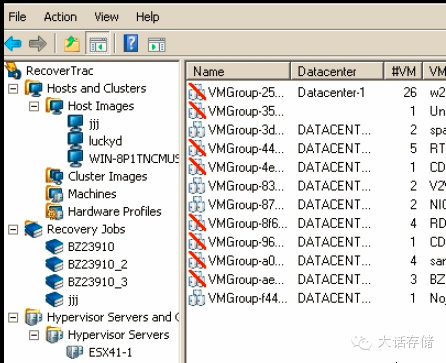Open the Help menu
The width and height of the screenshot is (446, 363).
click(148, 16)
